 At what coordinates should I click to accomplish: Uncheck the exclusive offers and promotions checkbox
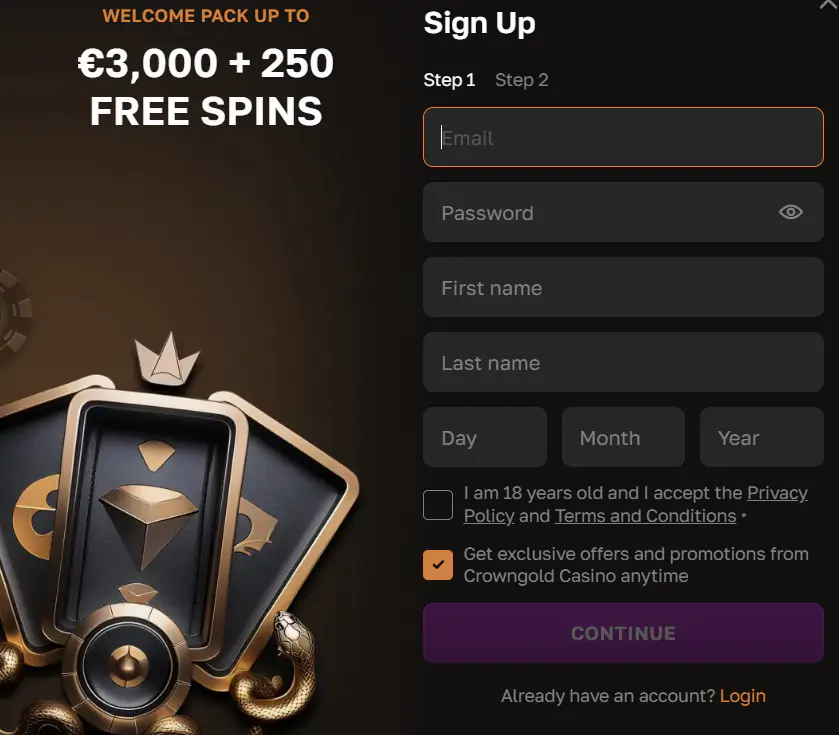(x=438, y=565)
